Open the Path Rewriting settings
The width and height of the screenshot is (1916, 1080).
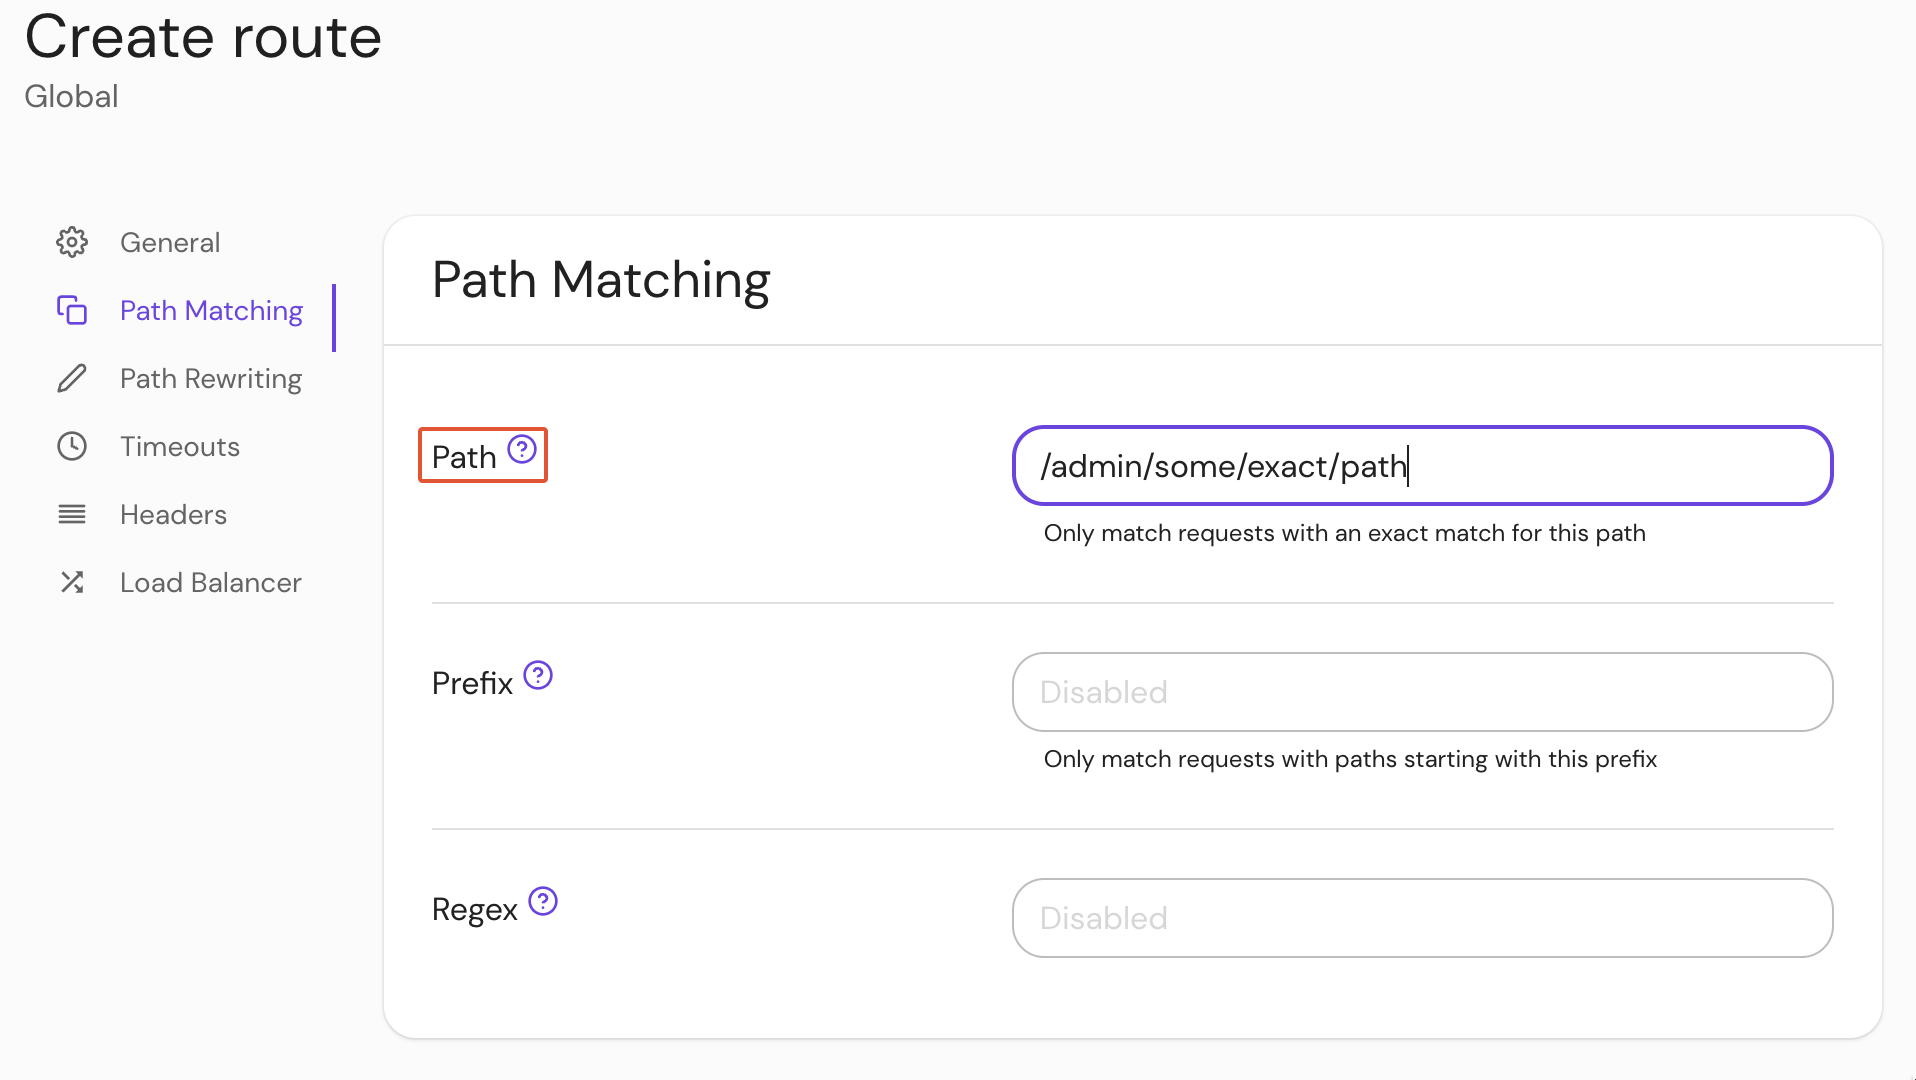pyautogui.click(x=210, y=378)
